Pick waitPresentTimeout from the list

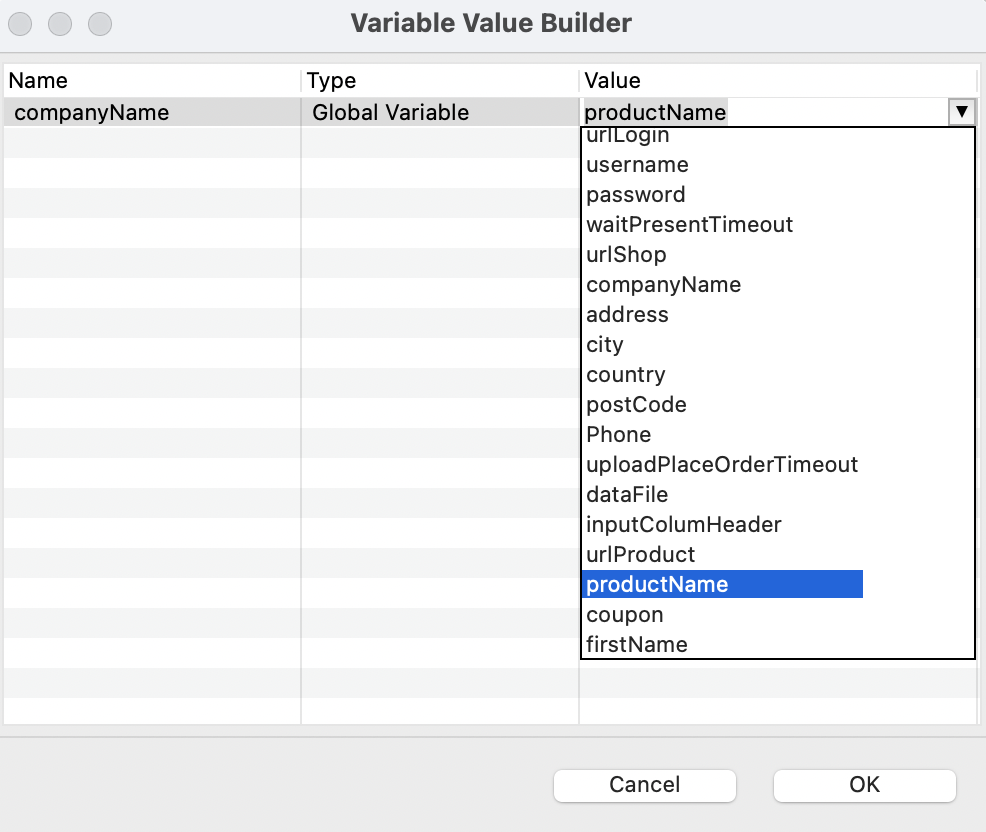(689, 224)
